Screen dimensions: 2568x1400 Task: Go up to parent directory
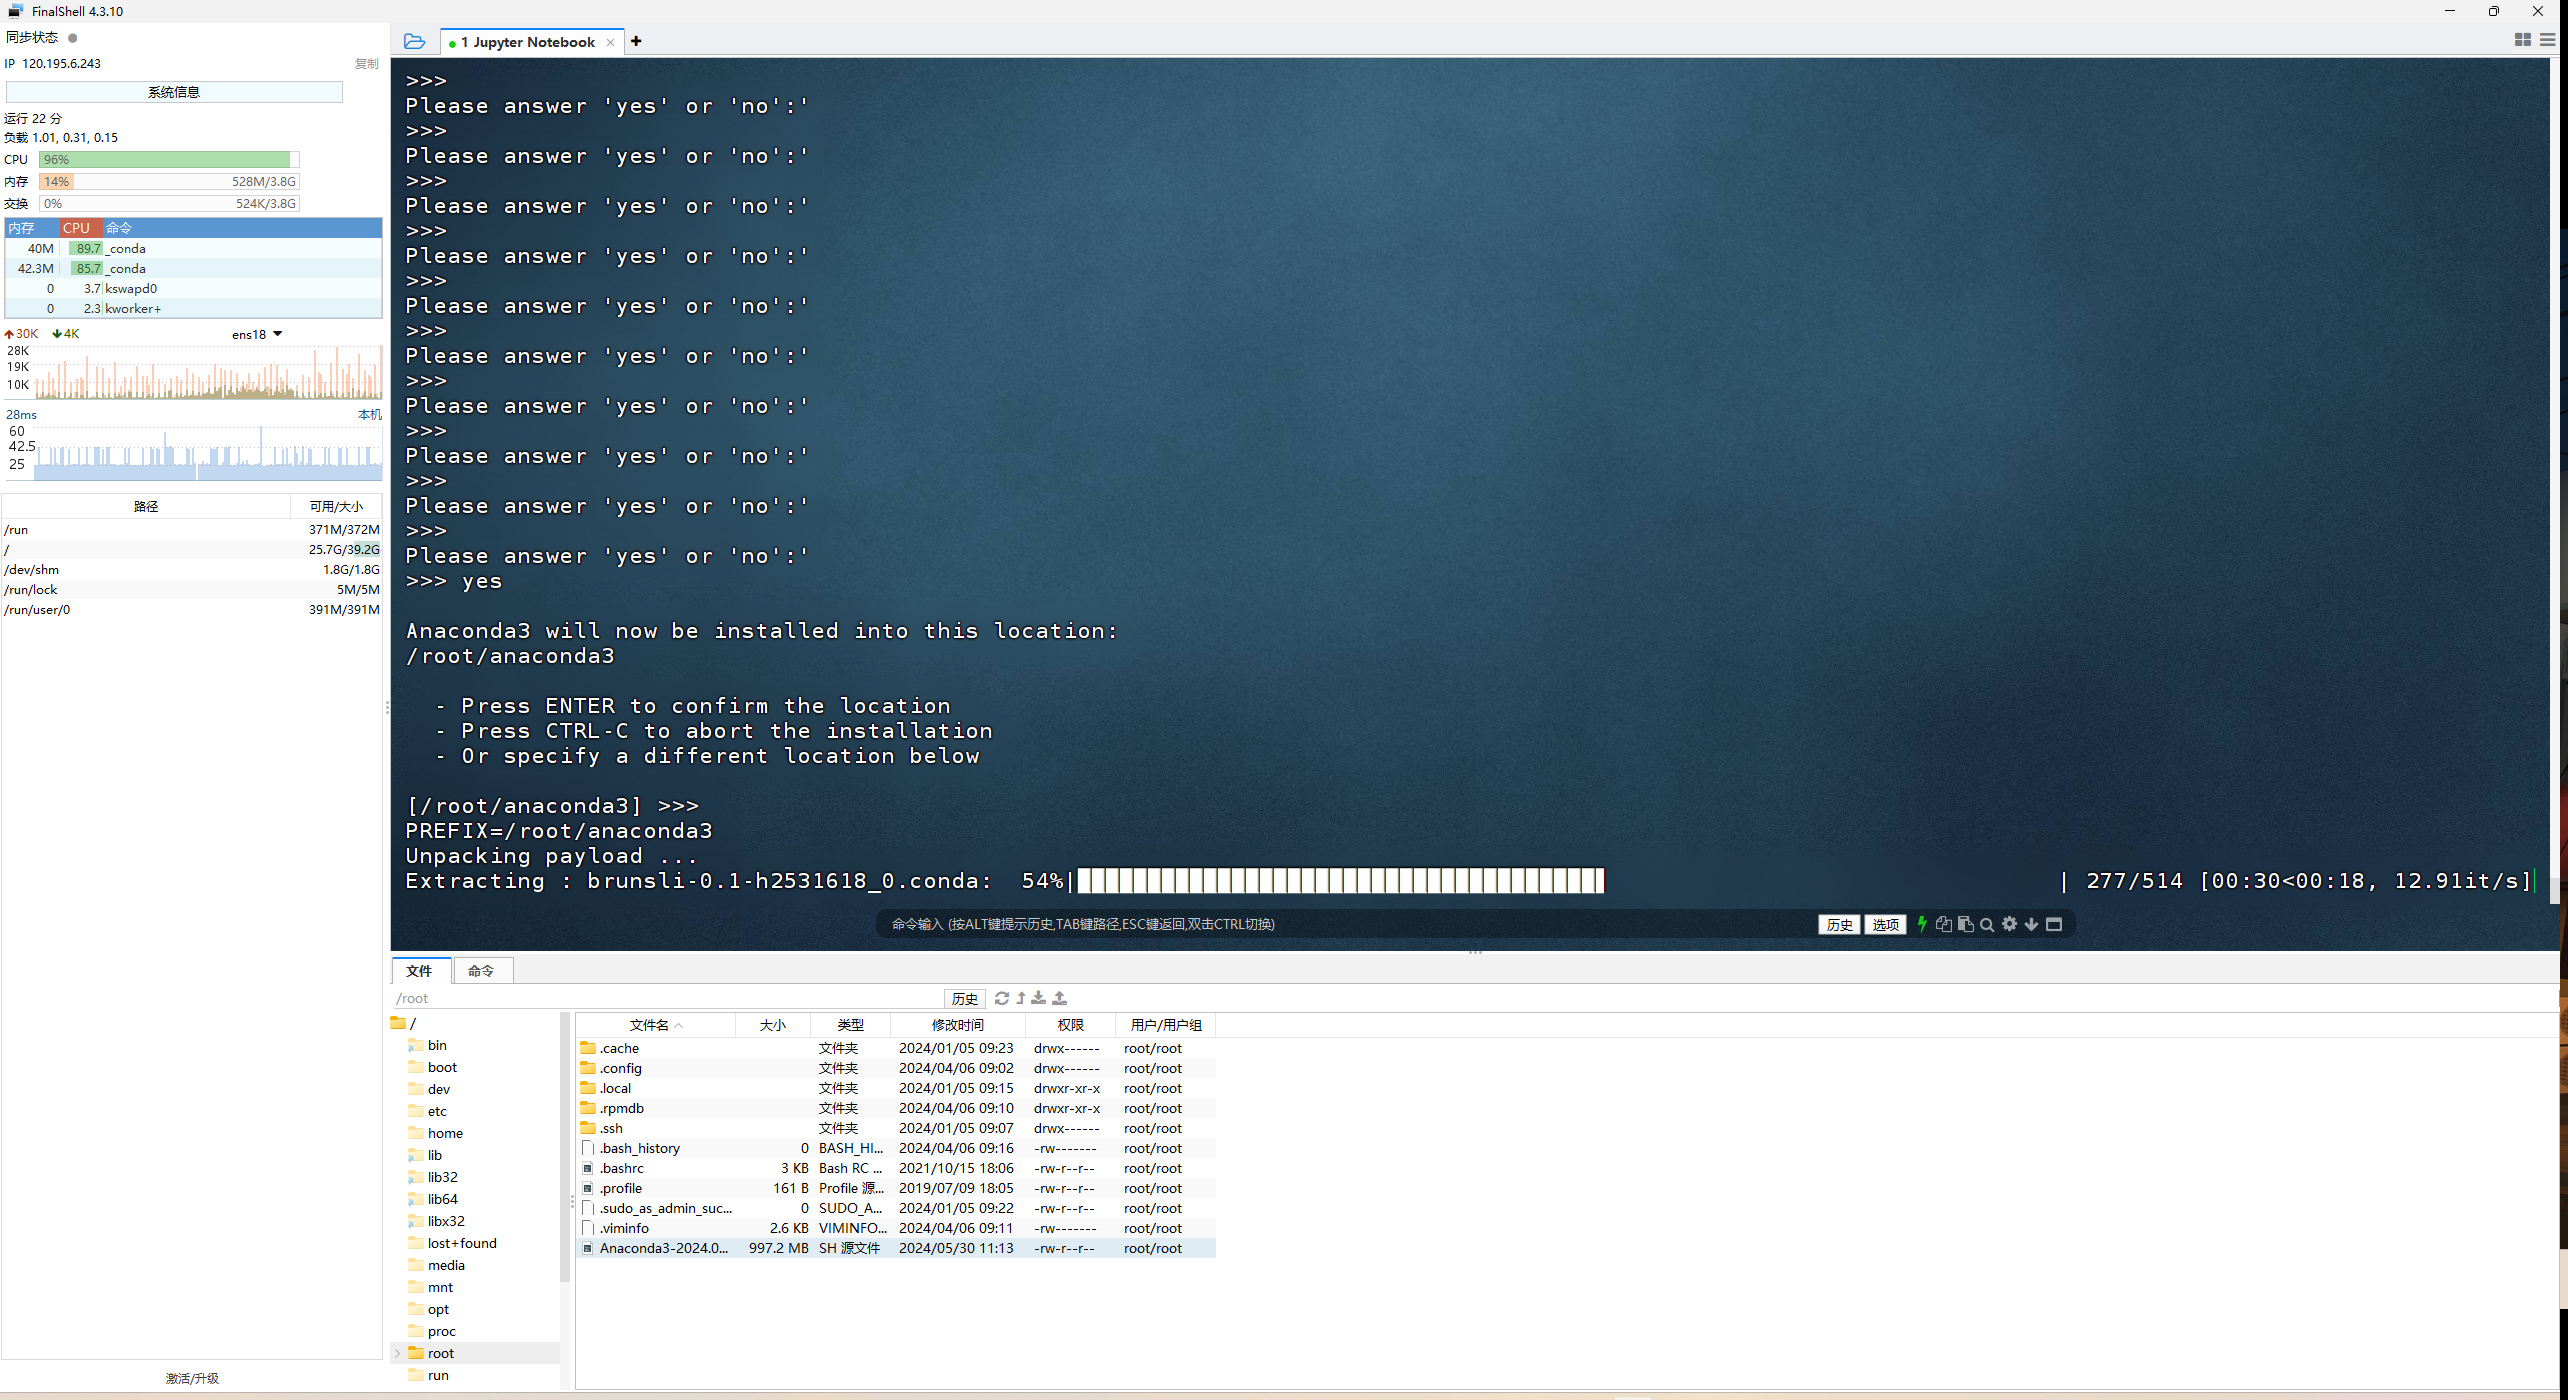[x=1020, y=998]
